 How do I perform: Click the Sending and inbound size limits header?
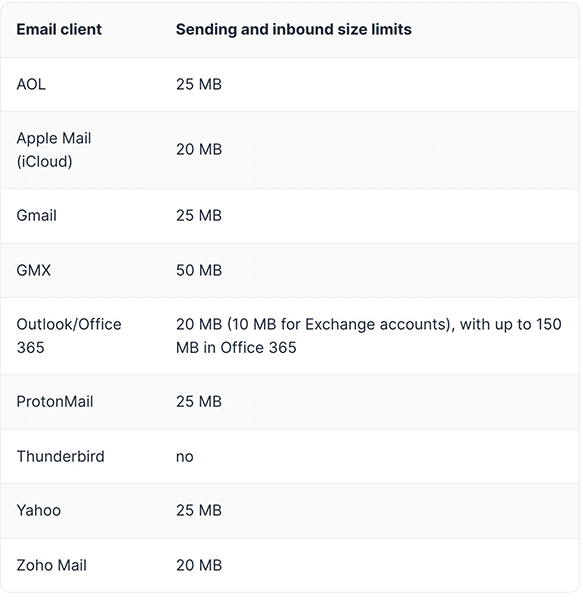(x=293, y=29)
